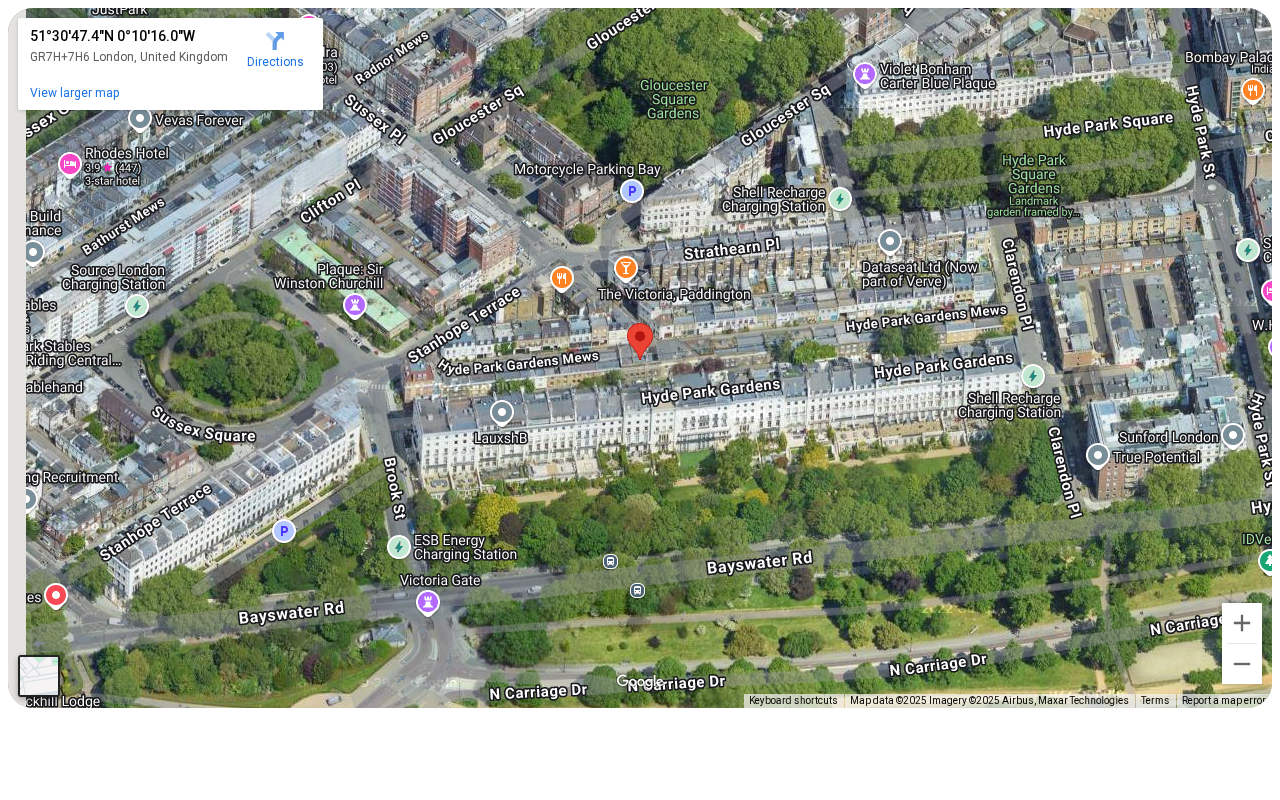Click the Map data ©2025 attribution text

click(x=989, y=701)
